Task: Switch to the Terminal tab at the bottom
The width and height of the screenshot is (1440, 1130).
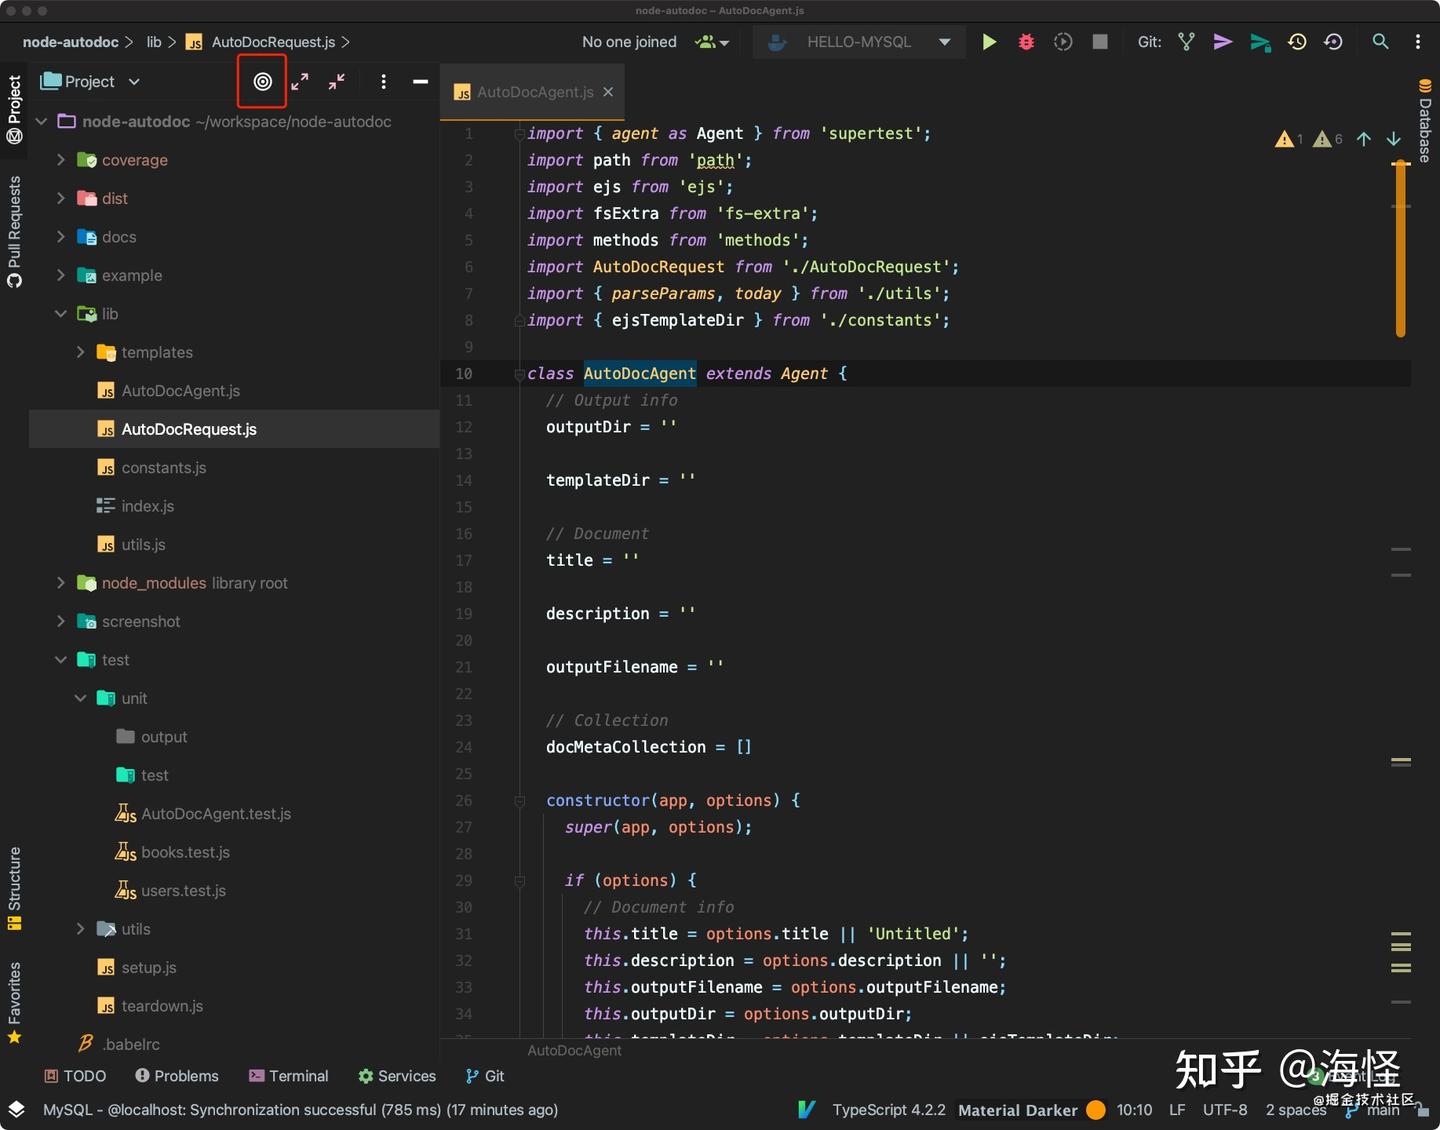Action: pyautogui.click(x=288, y=1076)
